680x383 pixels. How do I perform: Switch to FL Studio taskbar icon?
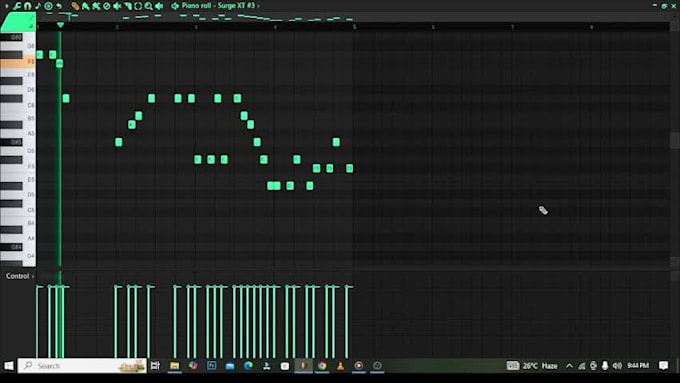(x=303, y=366)
